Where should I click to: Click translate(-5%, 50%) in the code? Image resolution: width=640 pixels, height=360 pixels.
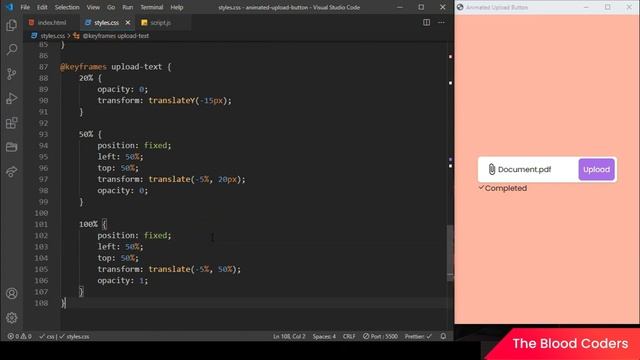point(192,269)
